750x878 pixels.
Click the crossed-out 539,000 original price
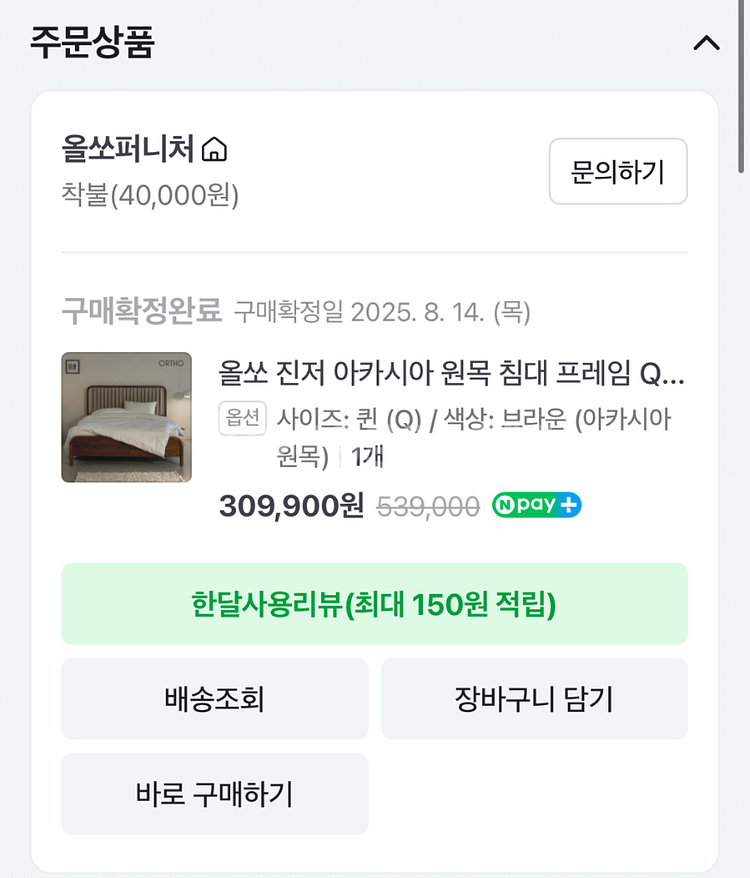pyautogui.click(x=428, y=507)
